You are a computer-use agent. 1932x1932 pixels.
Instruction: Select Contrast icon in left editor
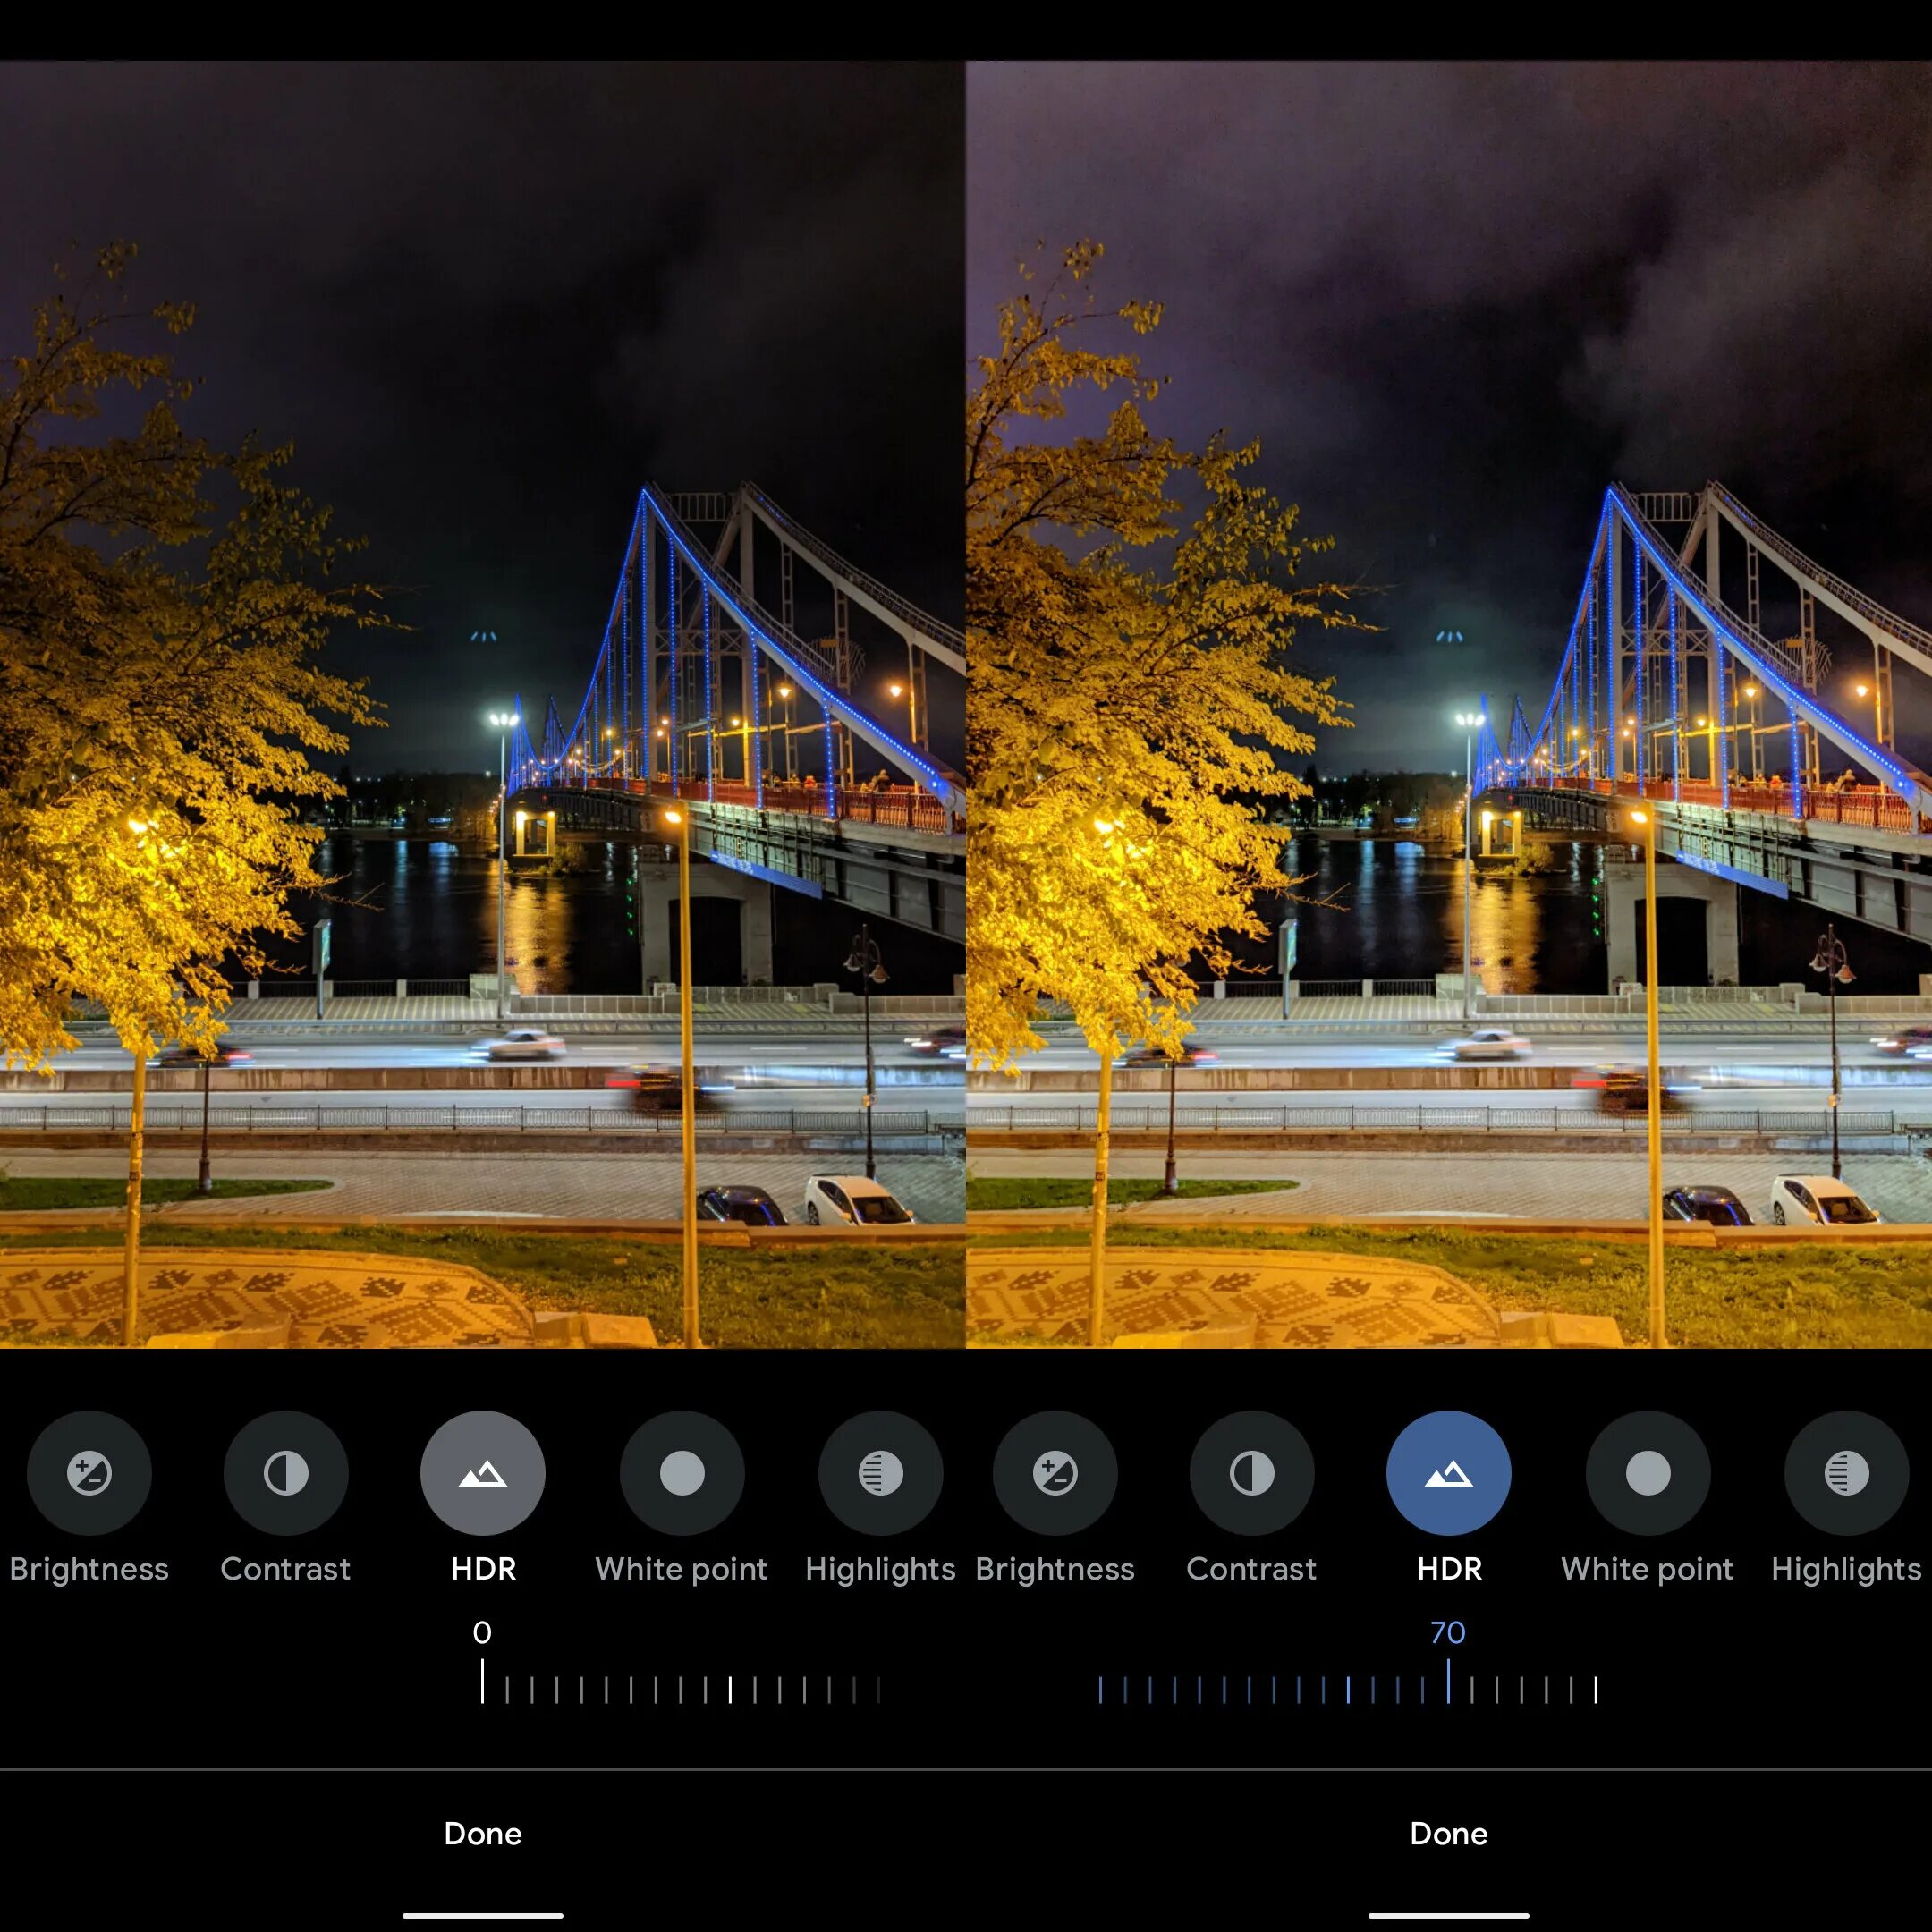(x=285, y=1472)
